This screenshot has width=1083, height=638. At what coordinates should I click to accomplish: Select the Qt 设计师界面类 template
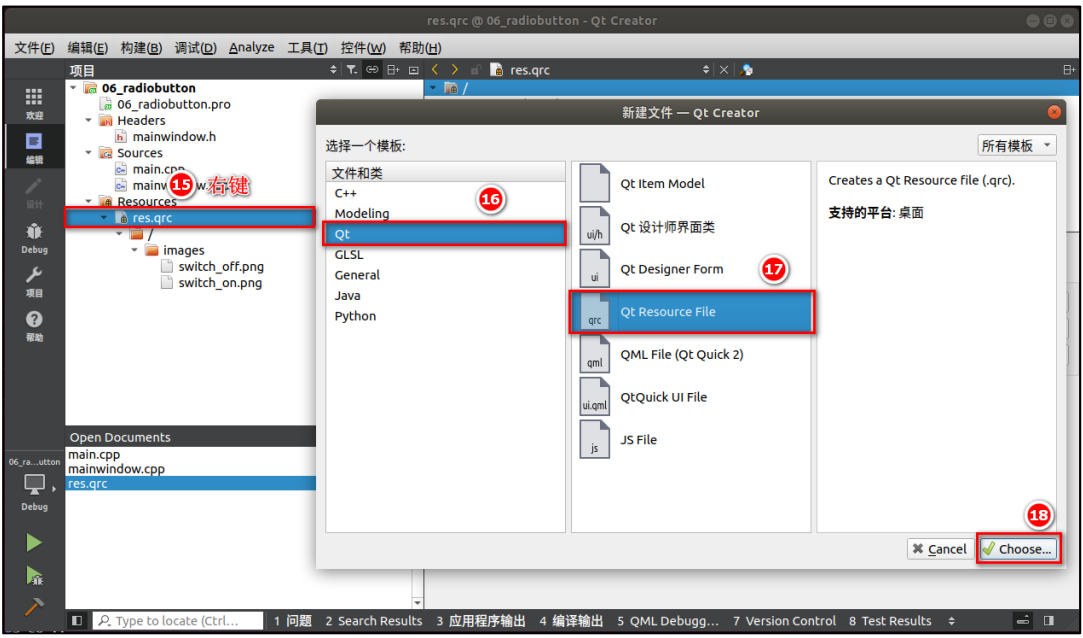(691, 227)
